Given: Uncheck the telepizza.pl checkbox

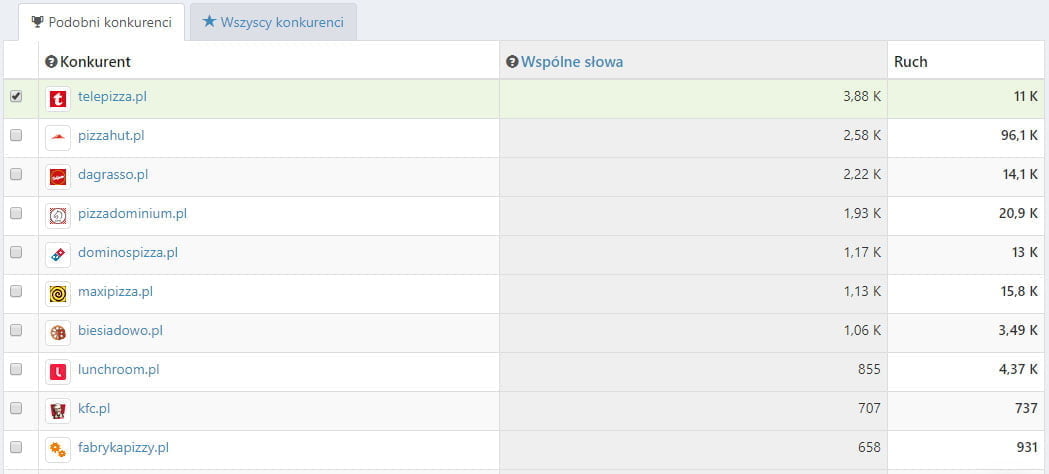Looking at the screenshot, I should [16, 97].
